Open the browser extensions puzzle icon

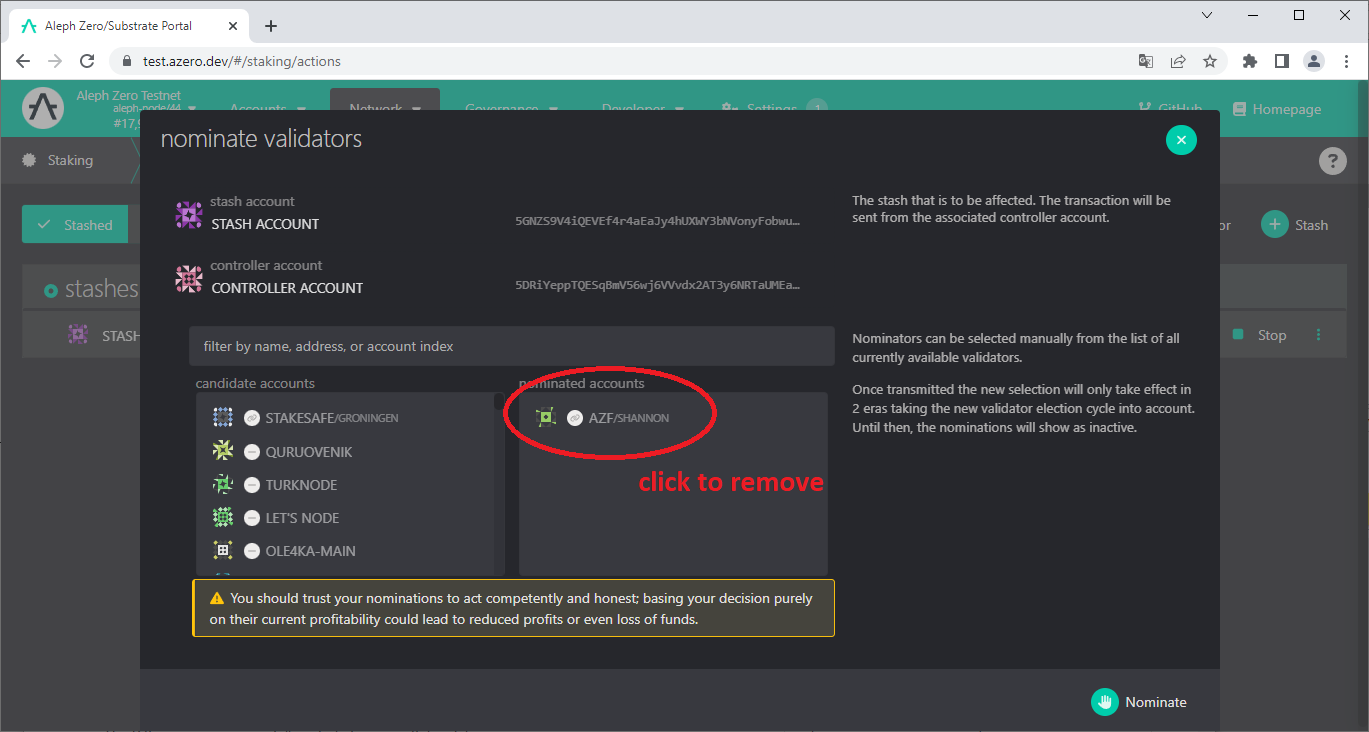[x=1249, y=61]
